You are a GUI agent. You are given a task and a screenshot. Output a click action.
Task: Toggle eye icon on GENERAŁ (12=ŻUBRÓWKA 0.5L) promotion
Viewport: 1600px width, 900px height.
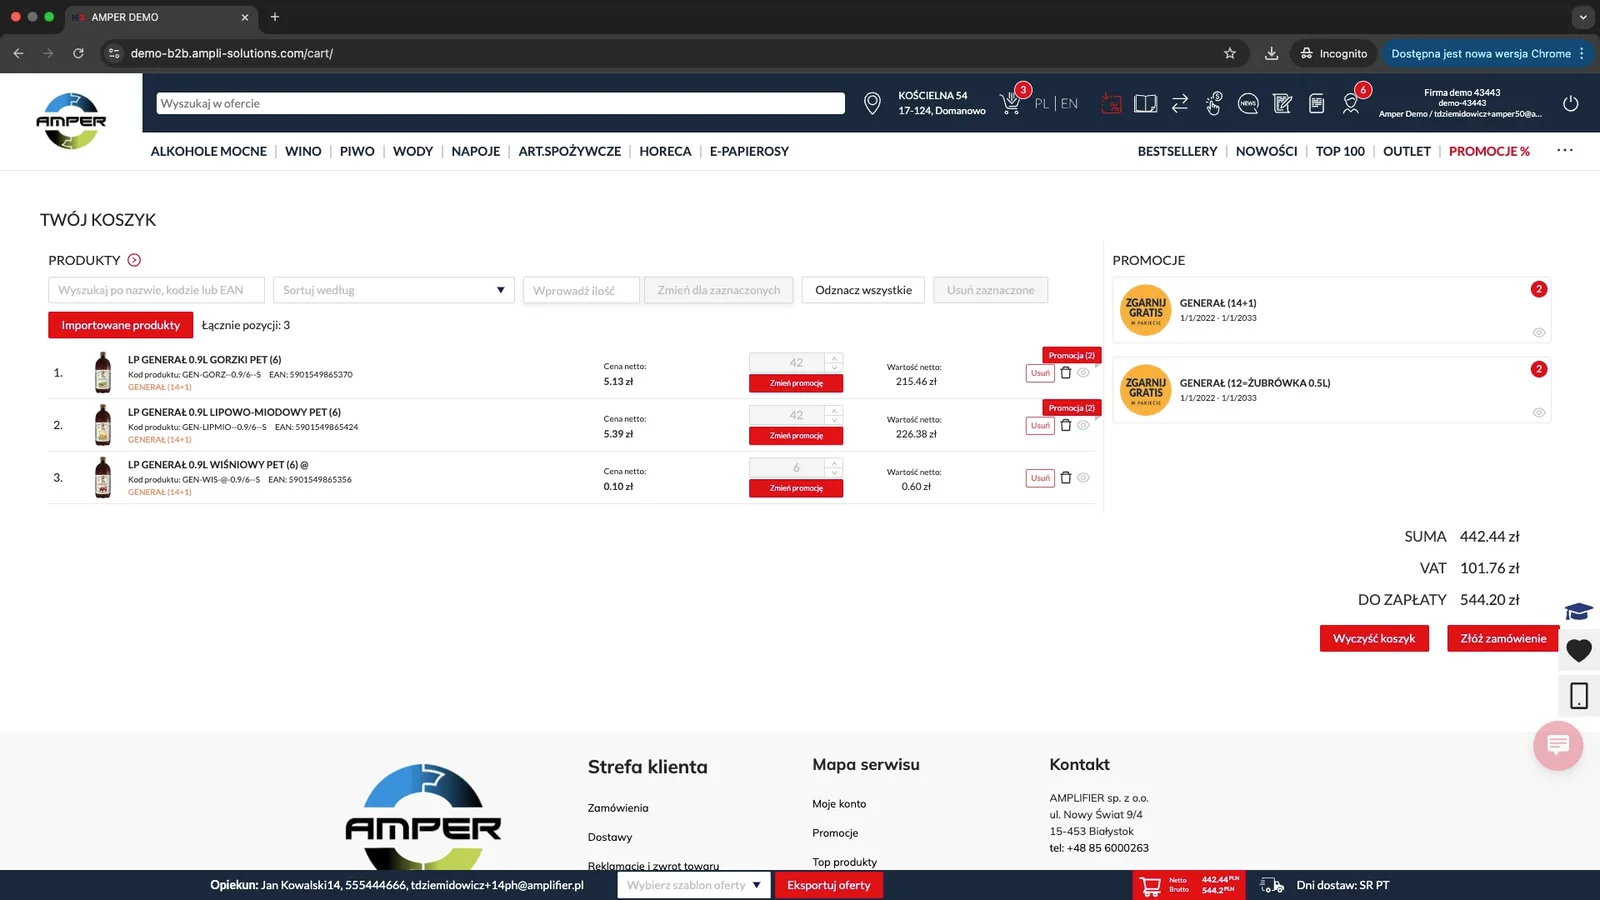(x=1539, y=413)
